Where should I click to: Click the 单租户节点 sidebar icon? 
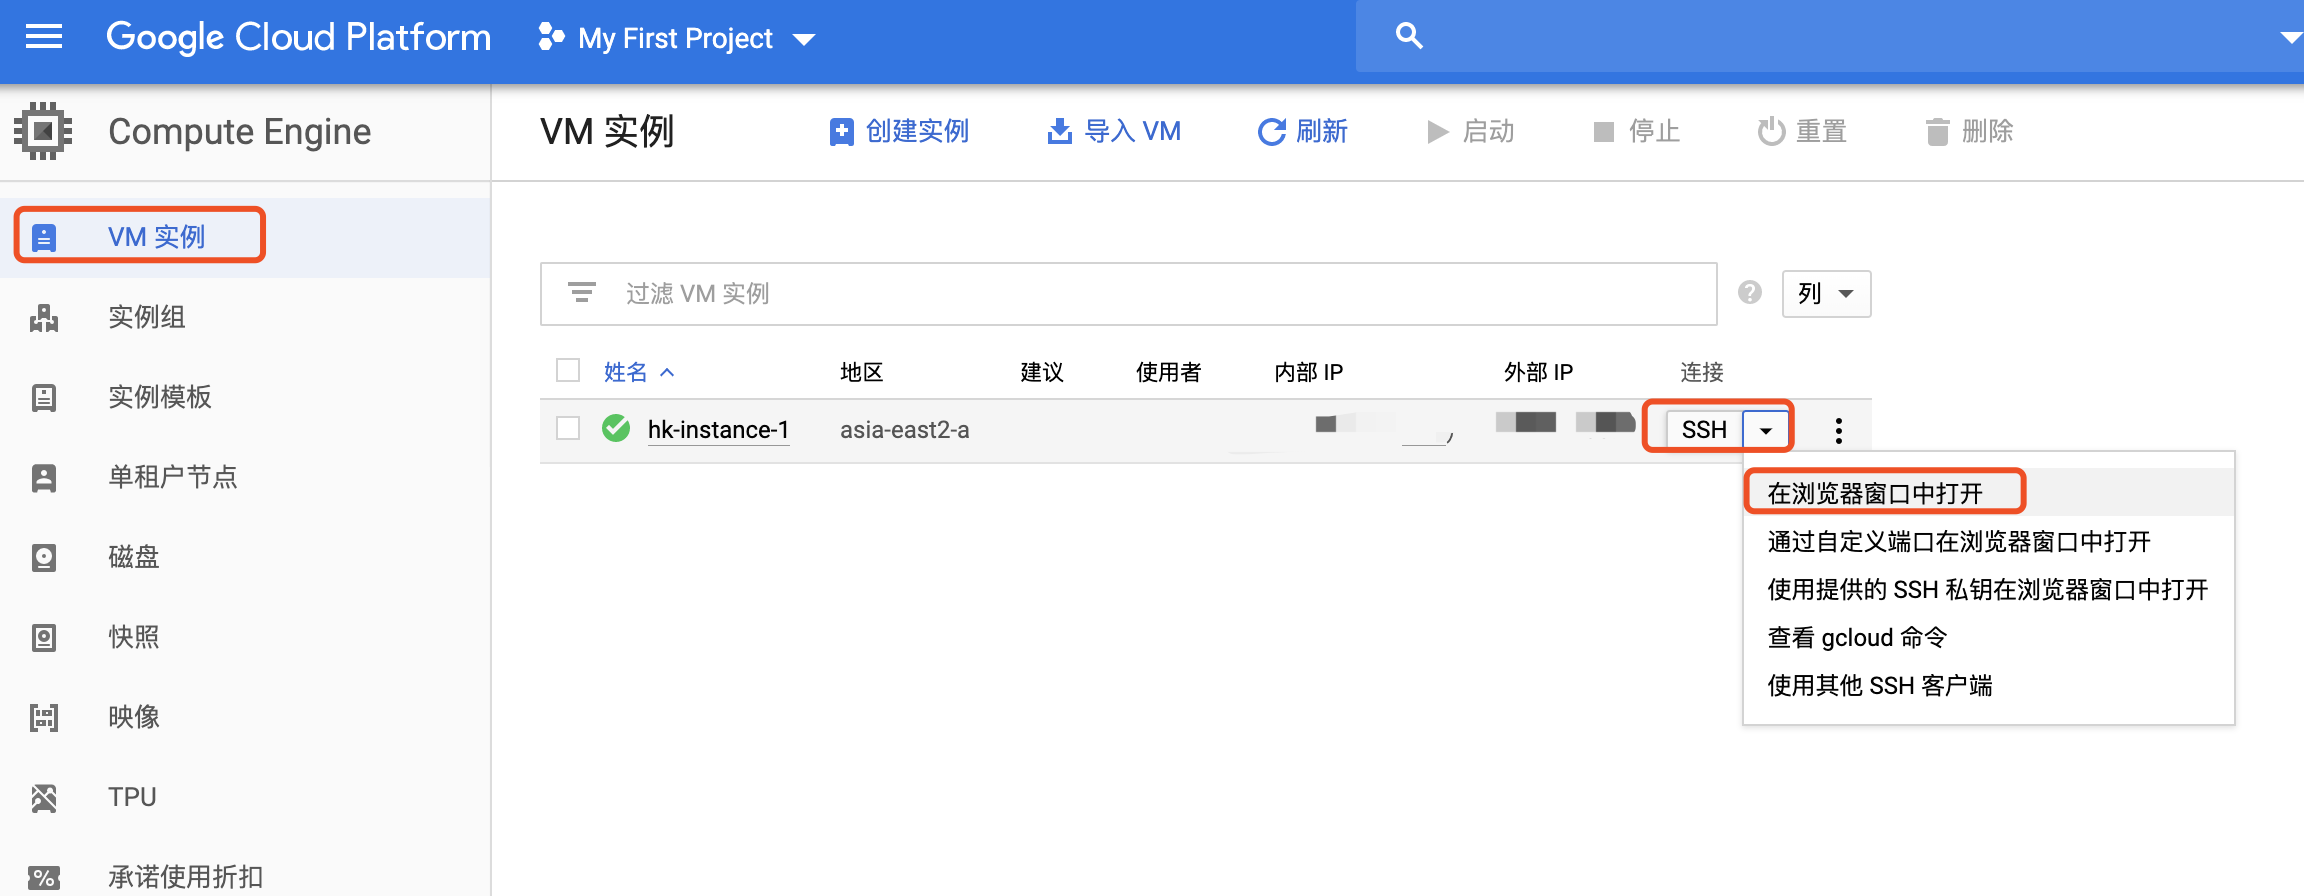coord(44,477)
